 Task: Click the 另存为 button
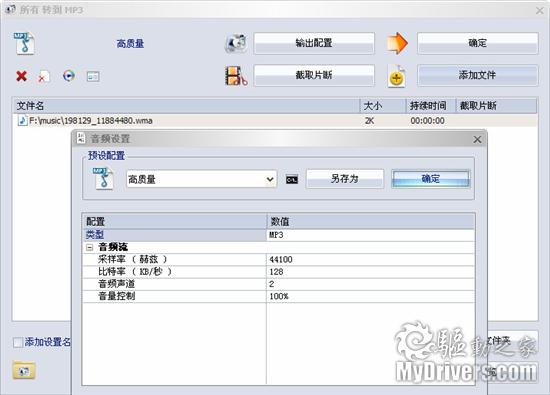pos(345,179)
